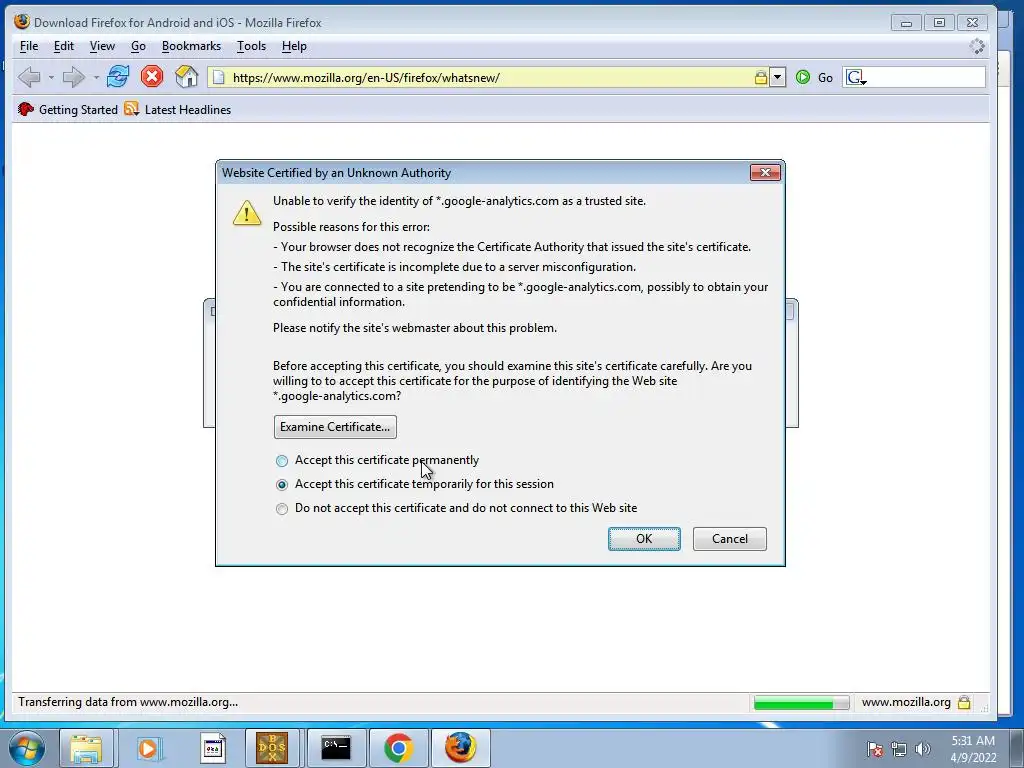Image resolution: width=1024 pixels, height=768 pixels.
Task: Open the command prompt taskbar icon
Action: pyautogui.click(x=335, y=748)
